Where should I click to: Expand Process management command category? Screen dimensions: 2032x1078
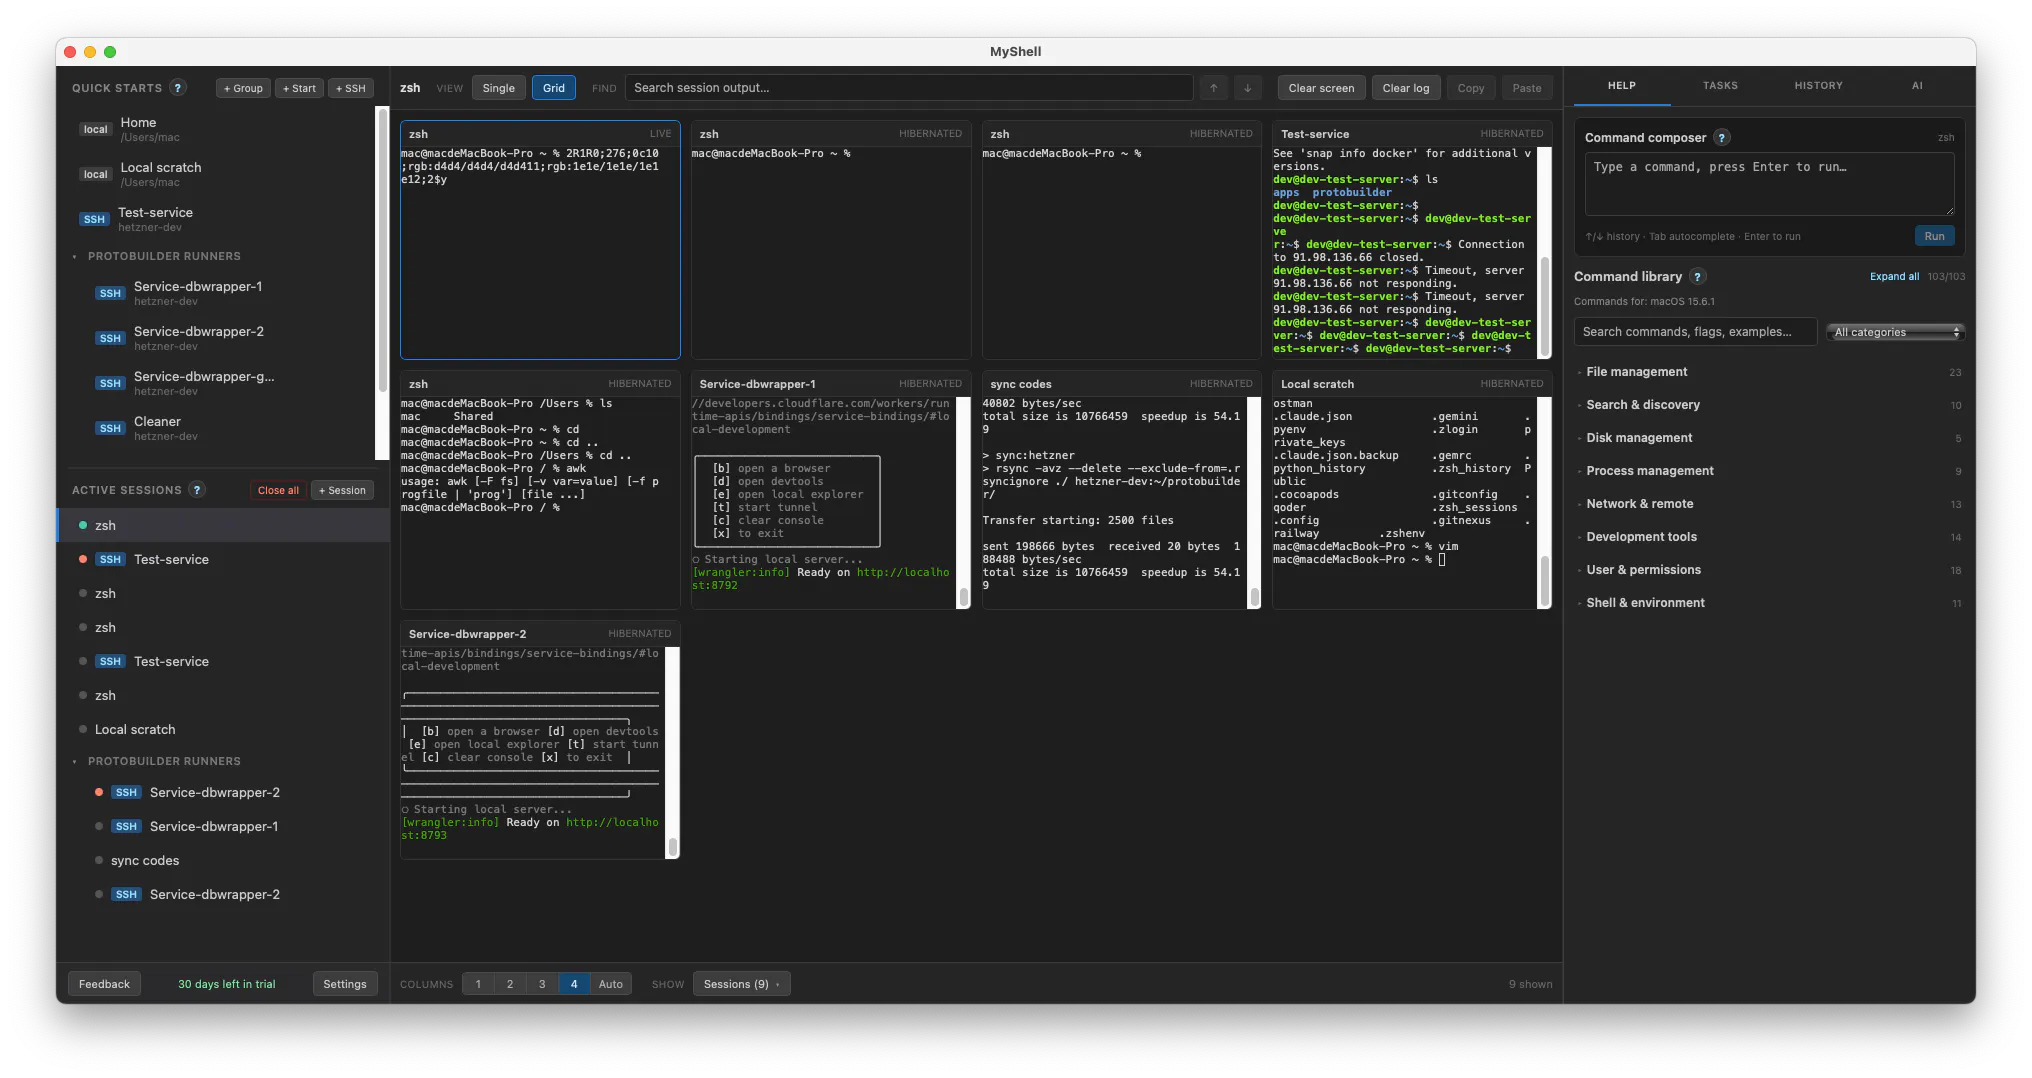click(1769, 471)
